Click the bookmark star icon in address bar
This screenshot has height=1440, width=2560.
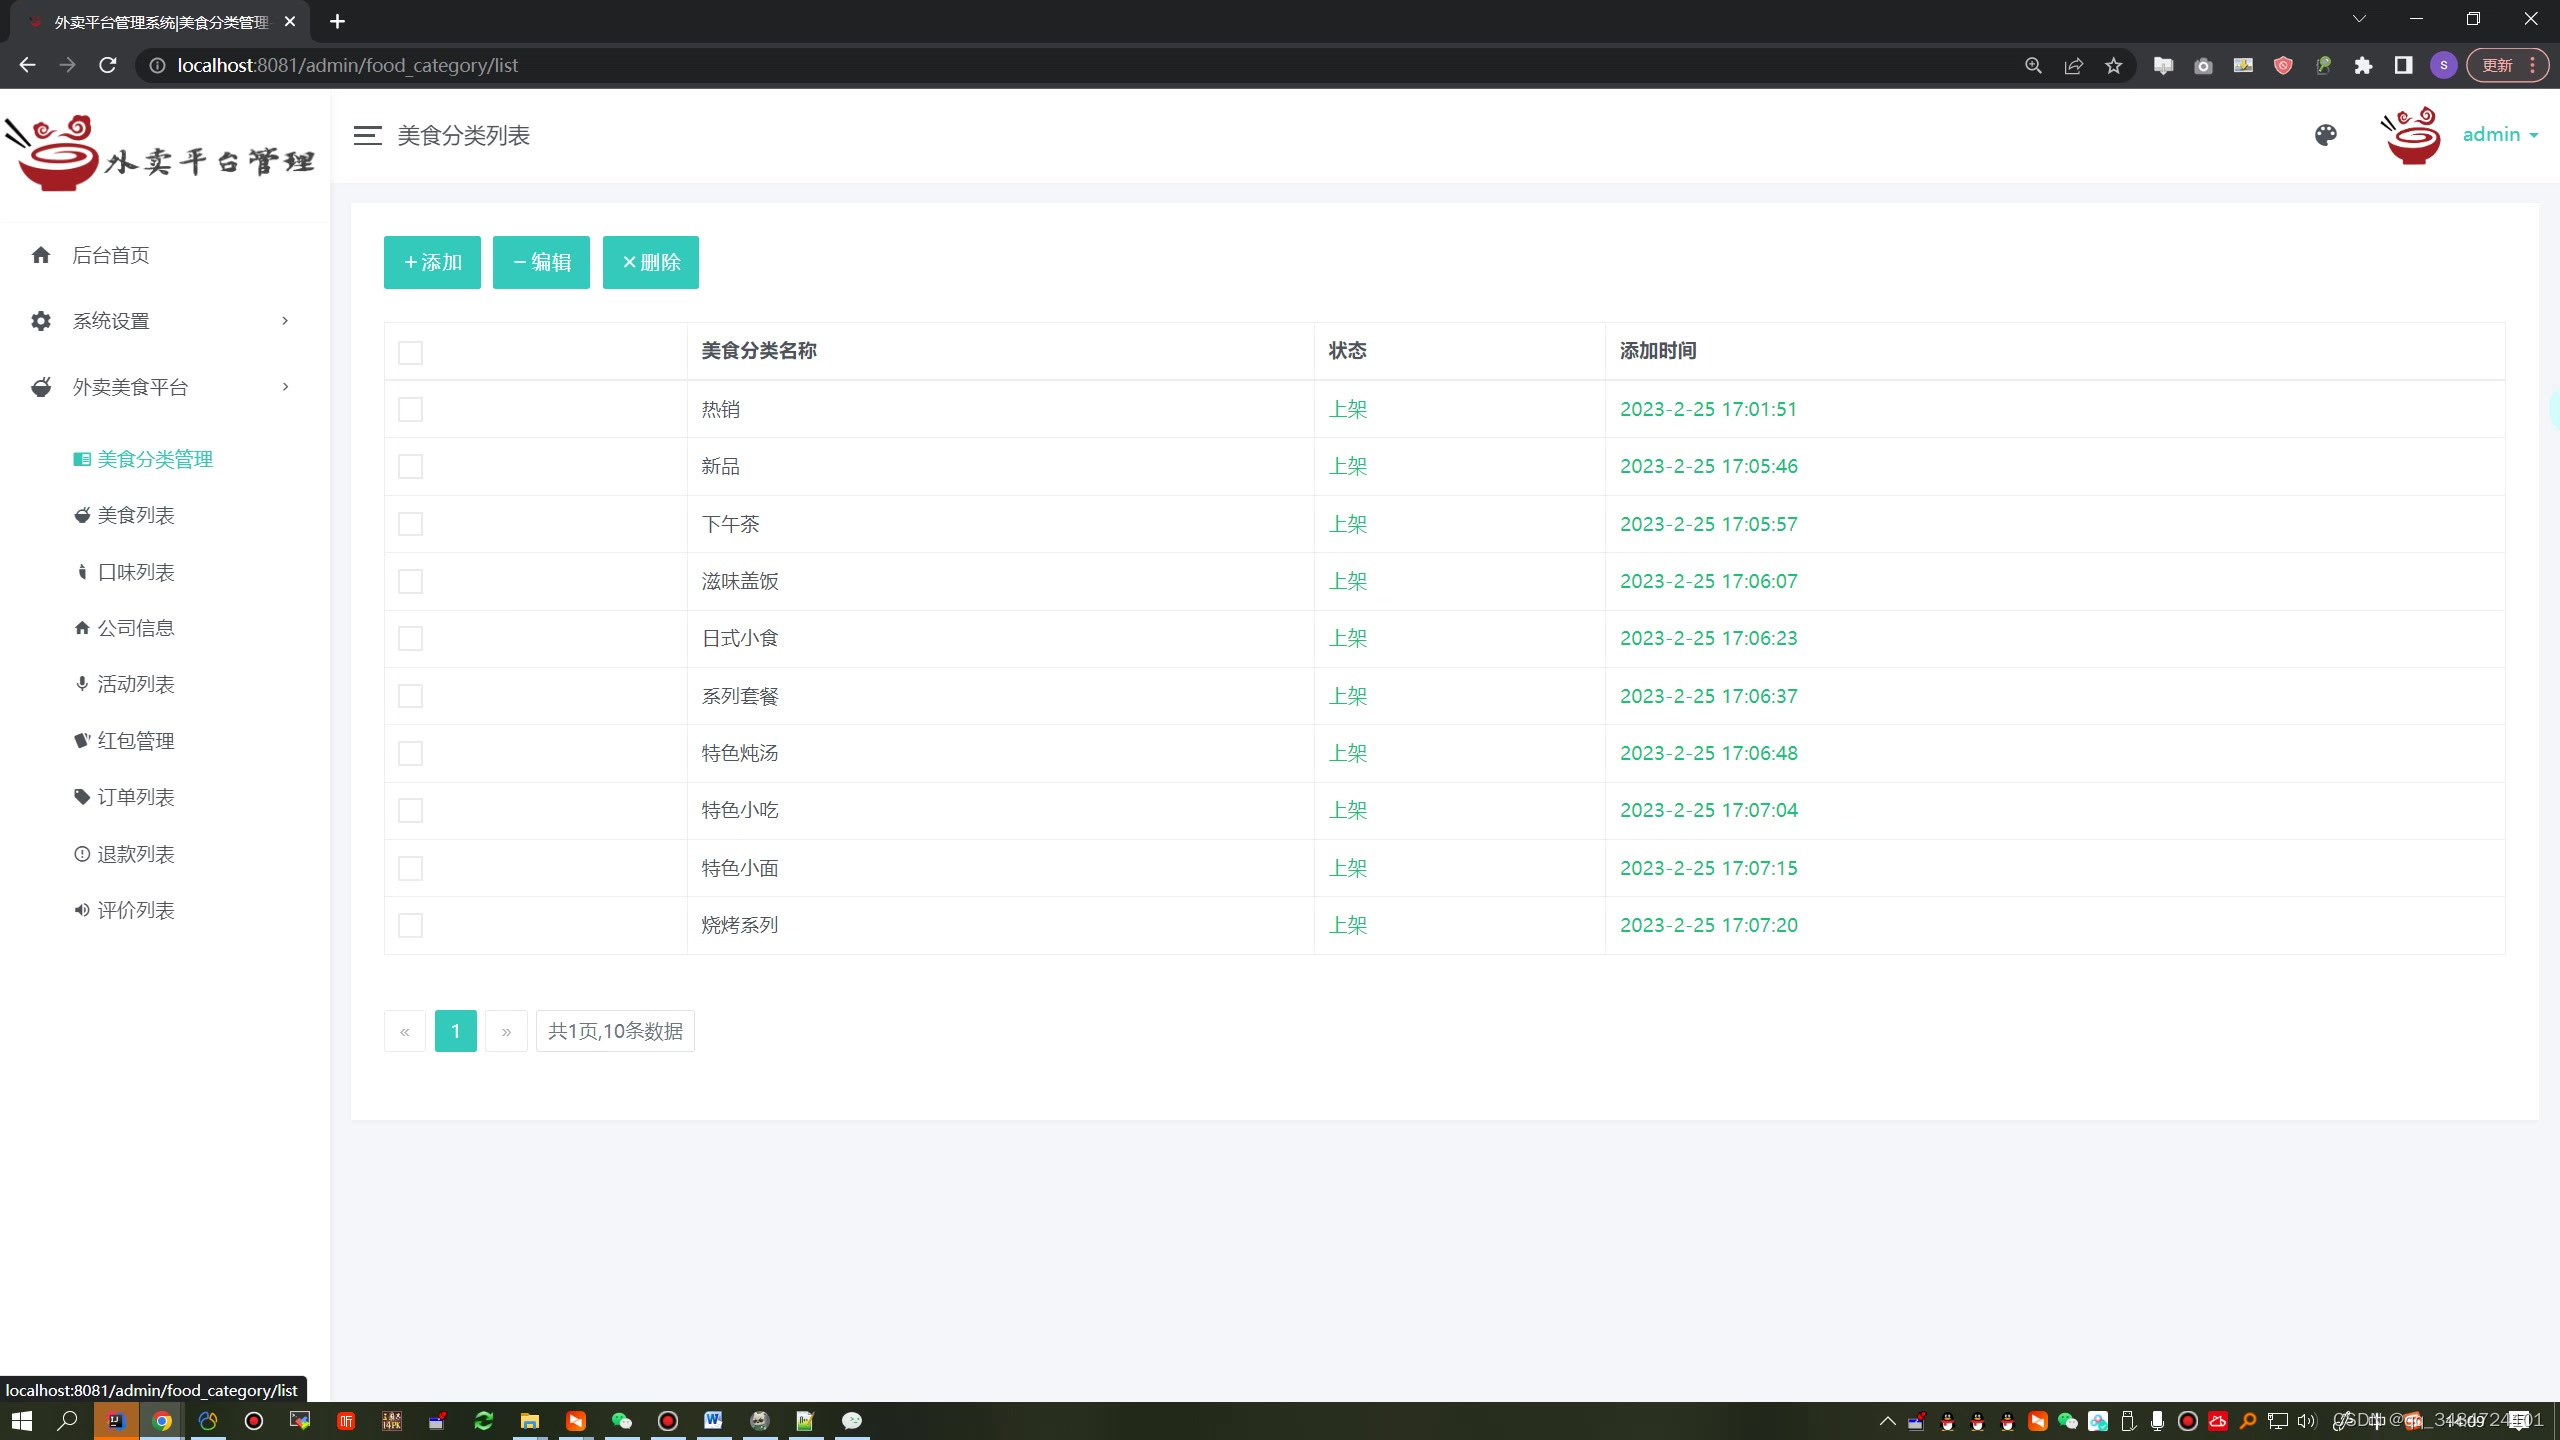pos(2113,65)
